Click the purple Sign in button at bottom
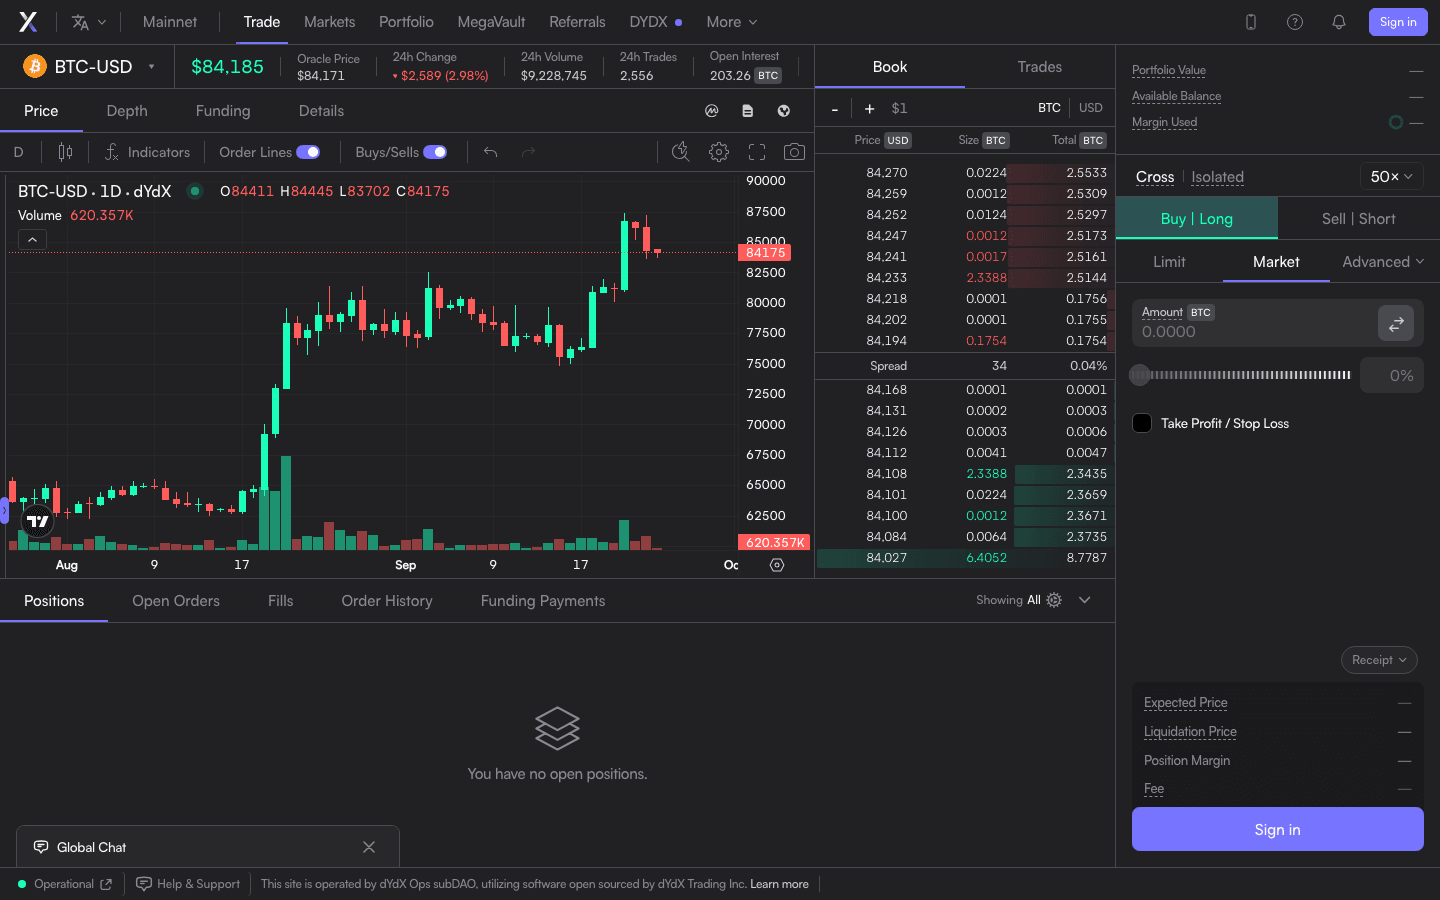This screenshot has height=900, width=1440. (x=1278, y=829)
